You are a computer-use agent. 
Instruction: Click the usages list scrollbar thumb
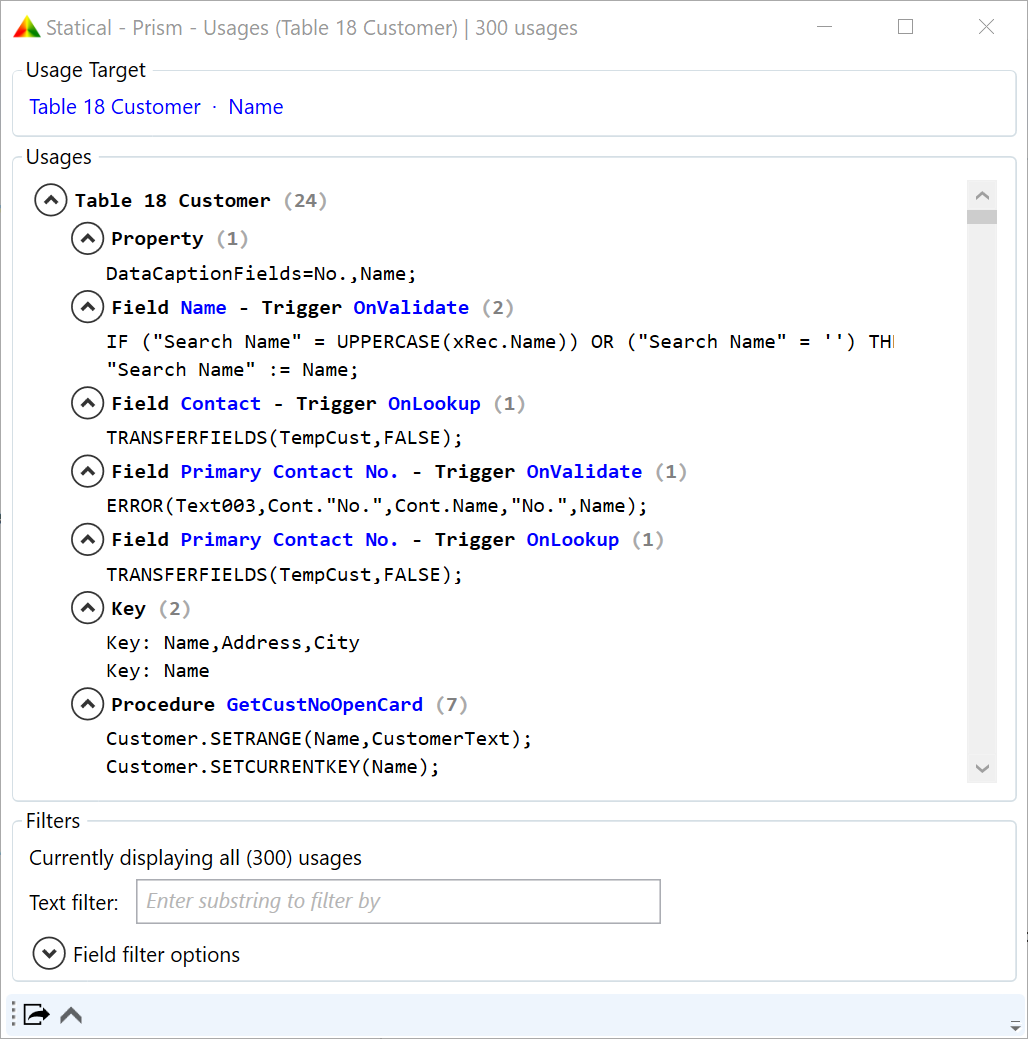pos(982,217)
